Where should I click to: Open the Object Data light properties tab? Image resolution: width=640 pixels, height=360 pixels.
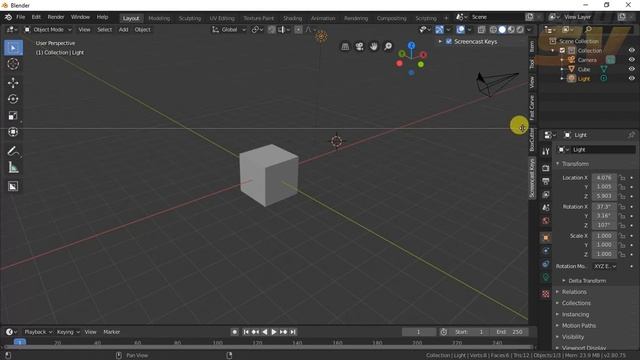click(x=546, y=278)
